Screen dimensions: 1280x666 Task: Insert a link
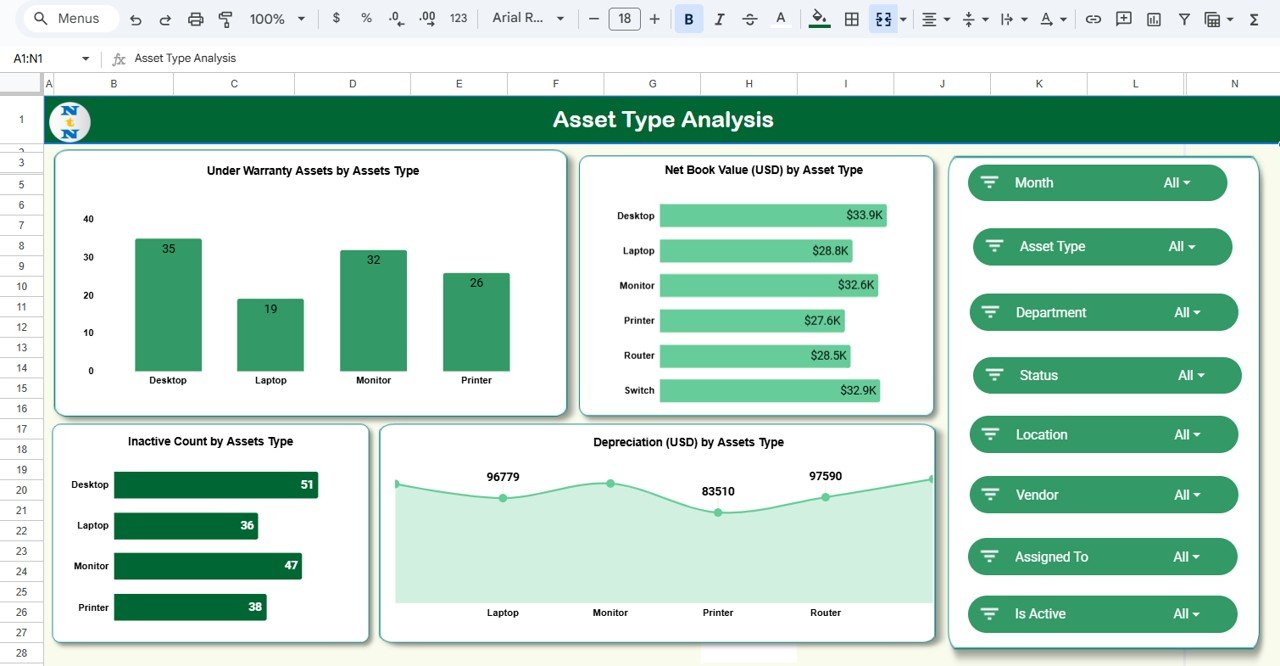[1092, 18]
